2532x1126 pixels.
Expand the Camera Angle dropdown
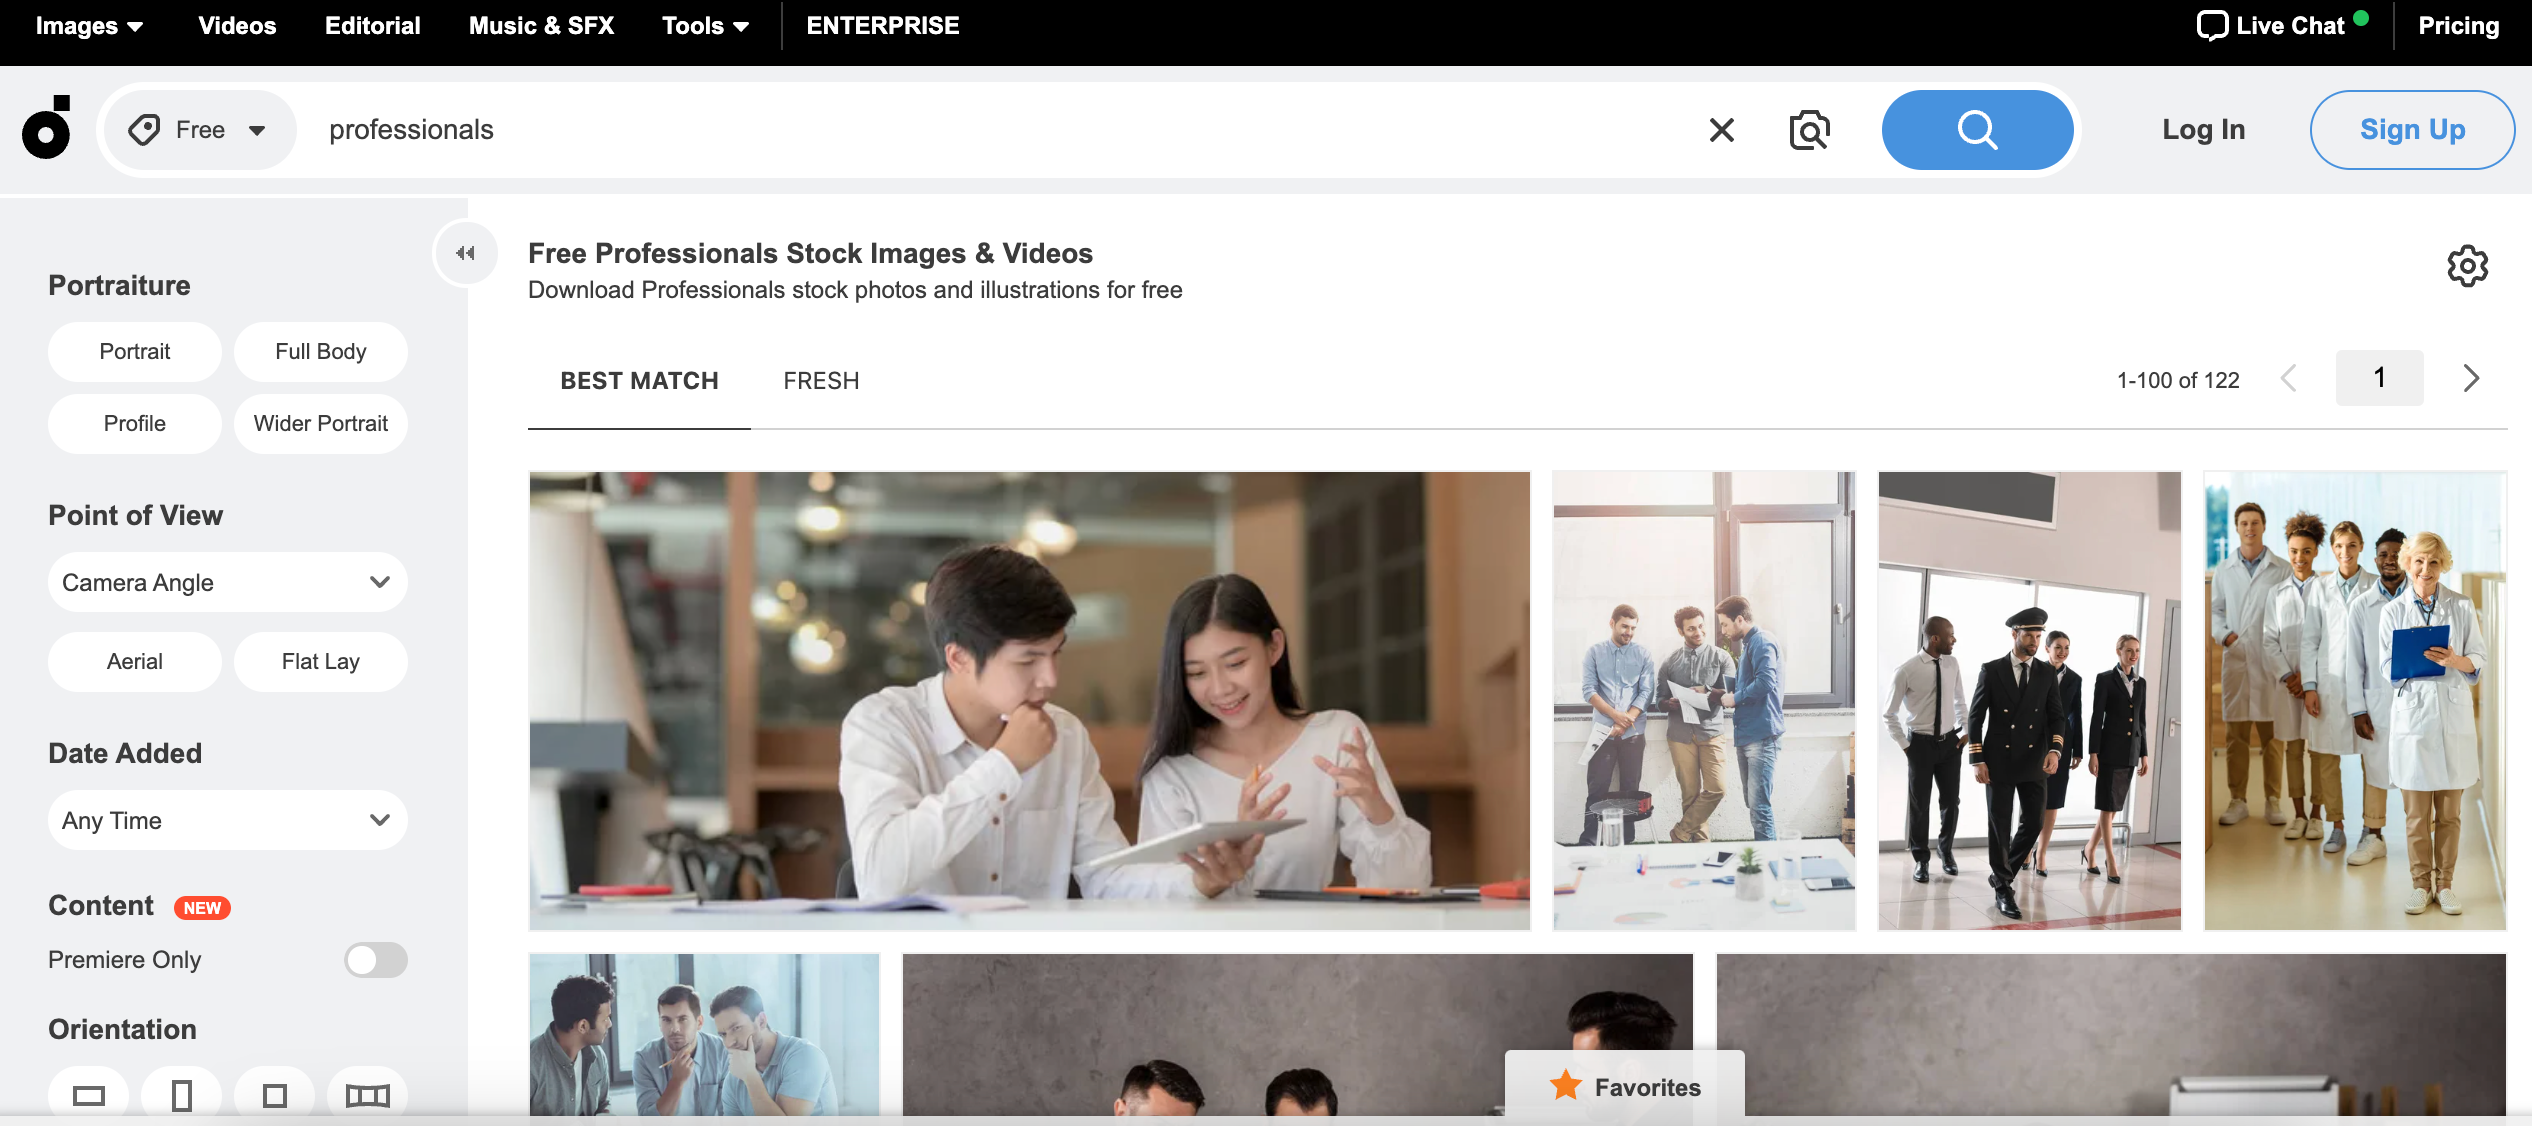[x=227, y=582]
